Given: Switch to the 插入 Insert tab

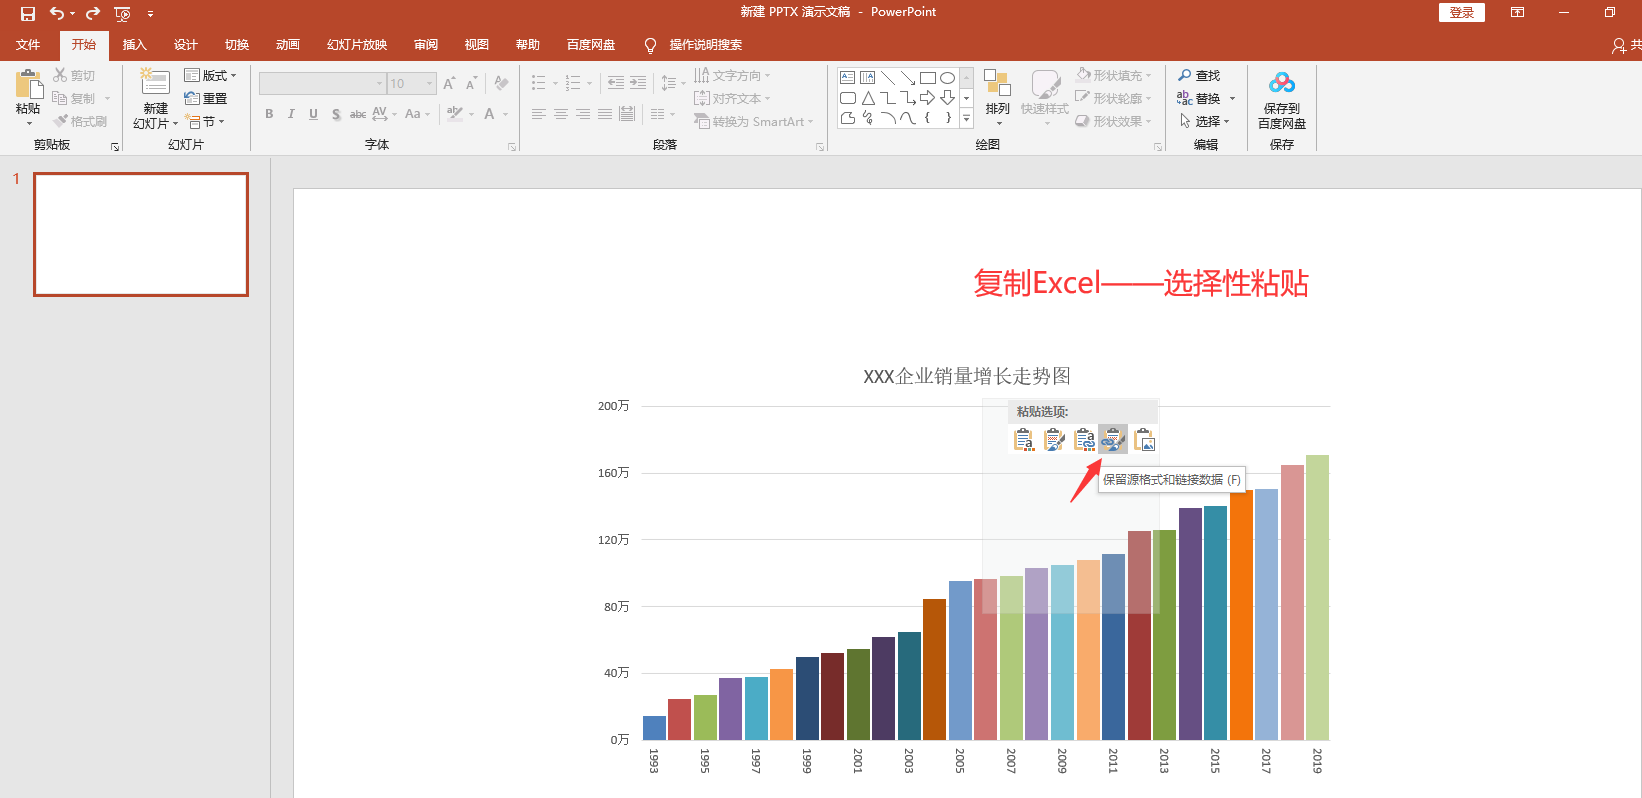Looking at the screenshot, I should (x=135, y=45).
